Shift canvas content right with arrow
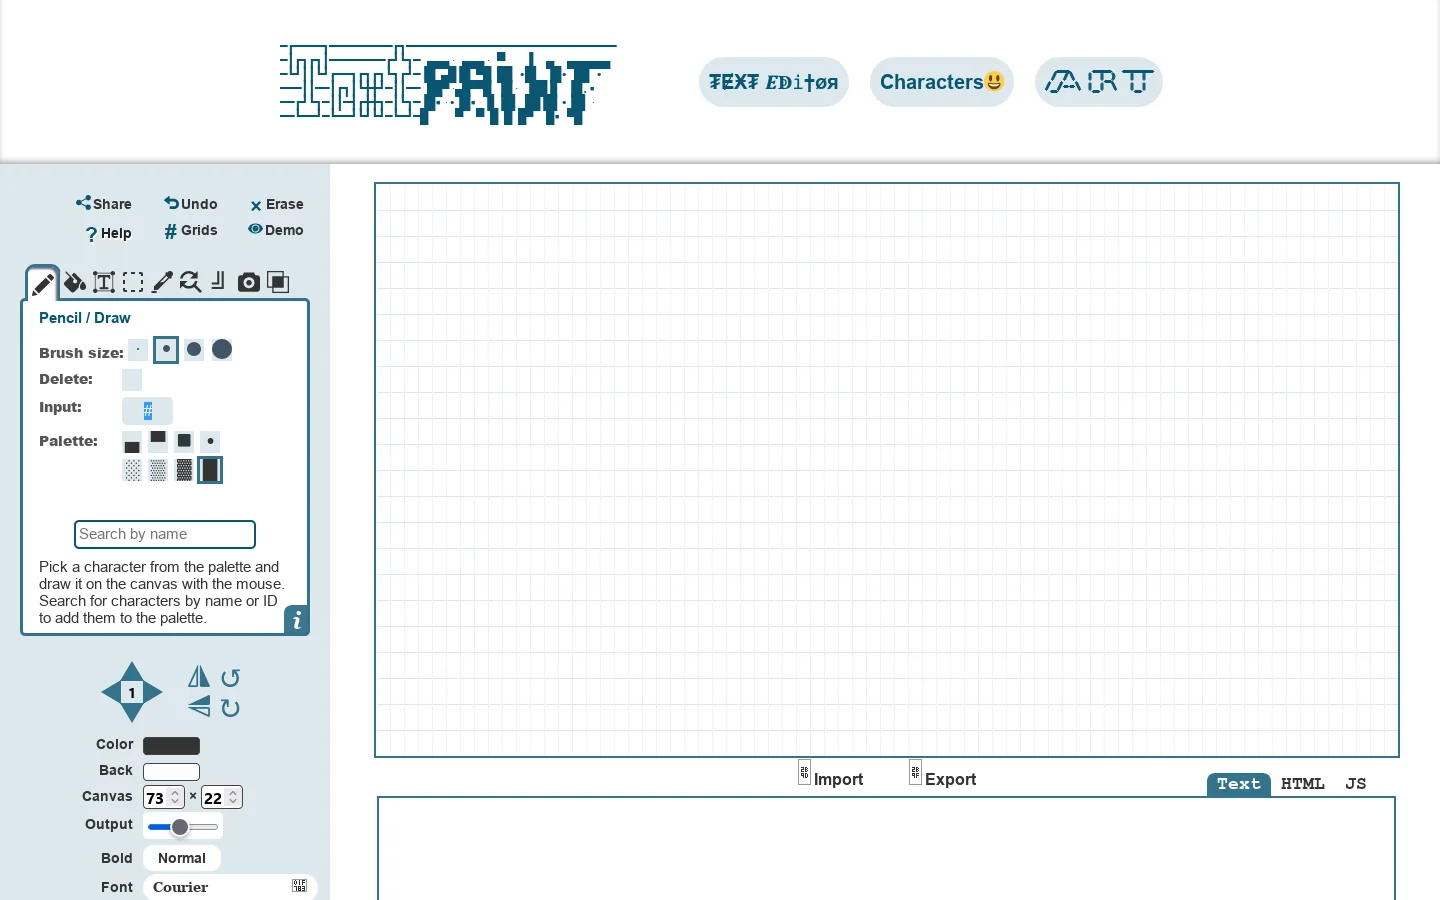The height and width of the screenshot is (900, 1440). click(x=153, y=692)
